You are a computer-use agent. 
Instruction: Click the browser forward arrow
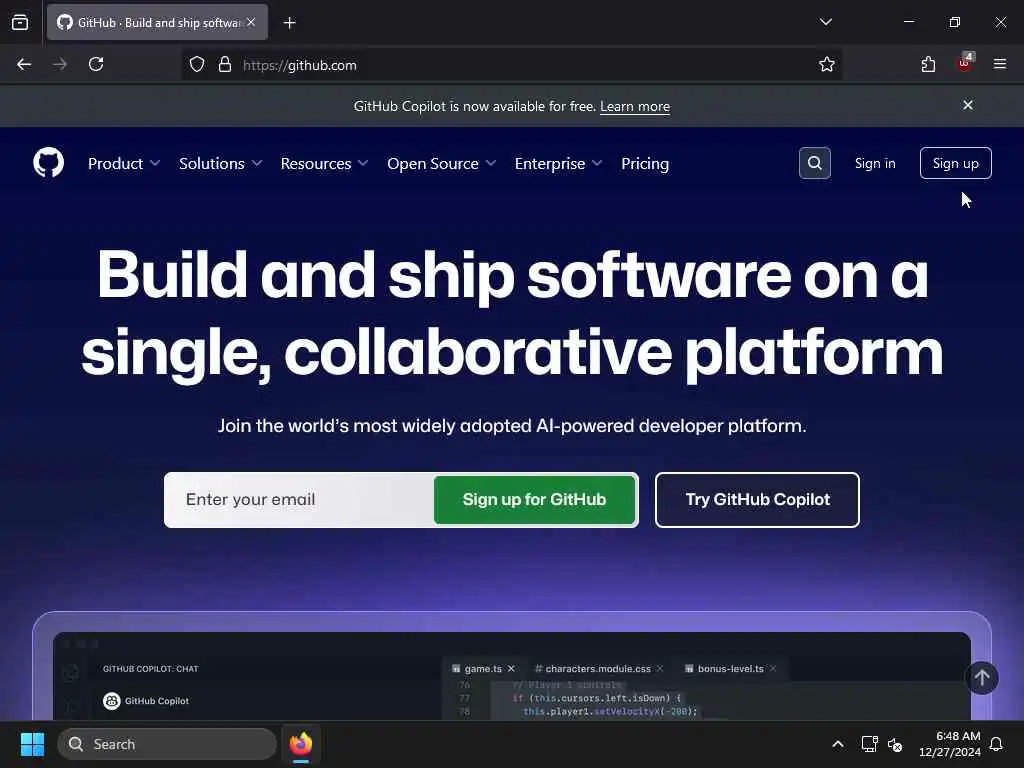tap(60, 64)
